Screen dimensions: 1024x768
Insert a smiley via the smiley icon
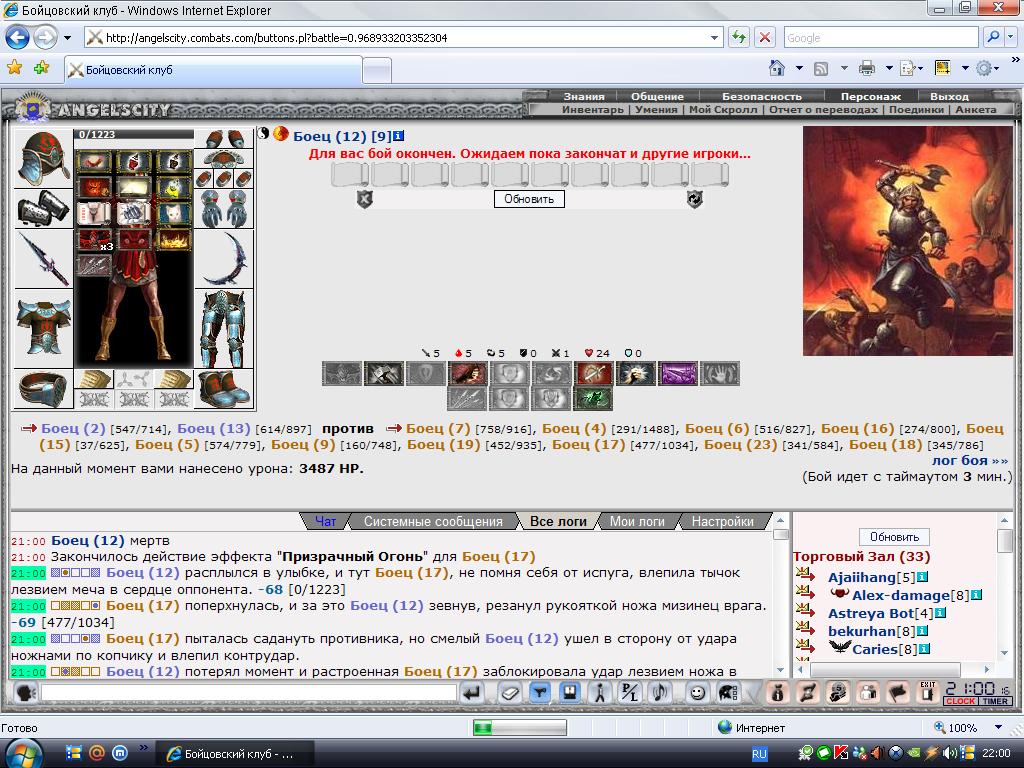pos(697,692)
